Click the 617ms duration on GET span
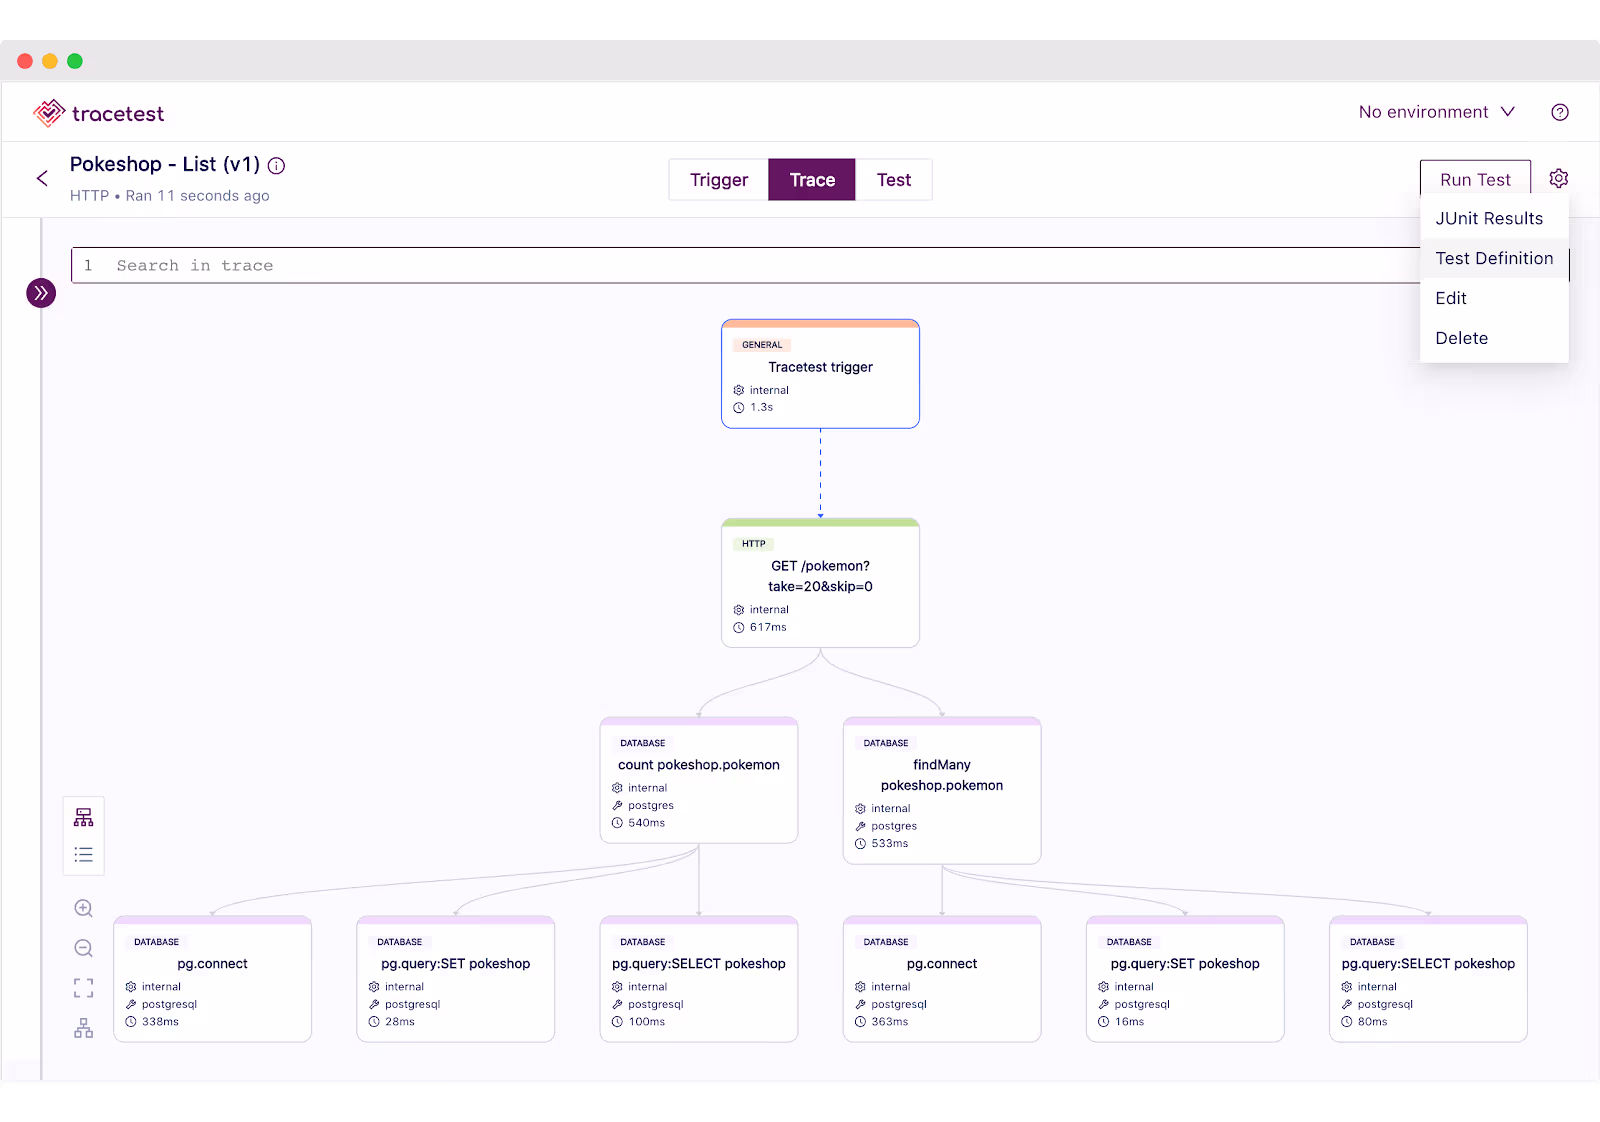Viewport: 1600px width, 1122px height. click(768, 628)
